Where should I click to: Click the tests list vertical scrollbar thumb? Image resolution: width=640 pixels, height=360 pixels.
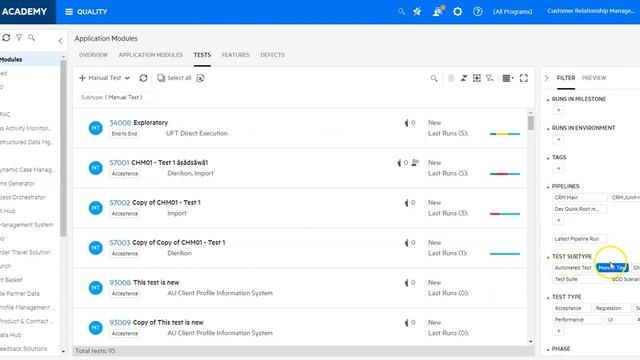pyautogui.click(x=531, y=123)
